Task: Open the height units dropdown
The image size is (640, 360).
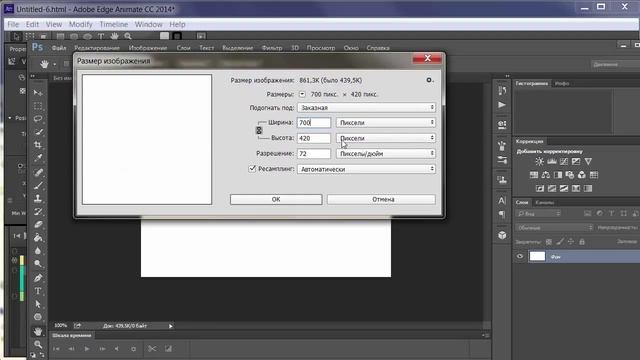Action: (386, 138)
